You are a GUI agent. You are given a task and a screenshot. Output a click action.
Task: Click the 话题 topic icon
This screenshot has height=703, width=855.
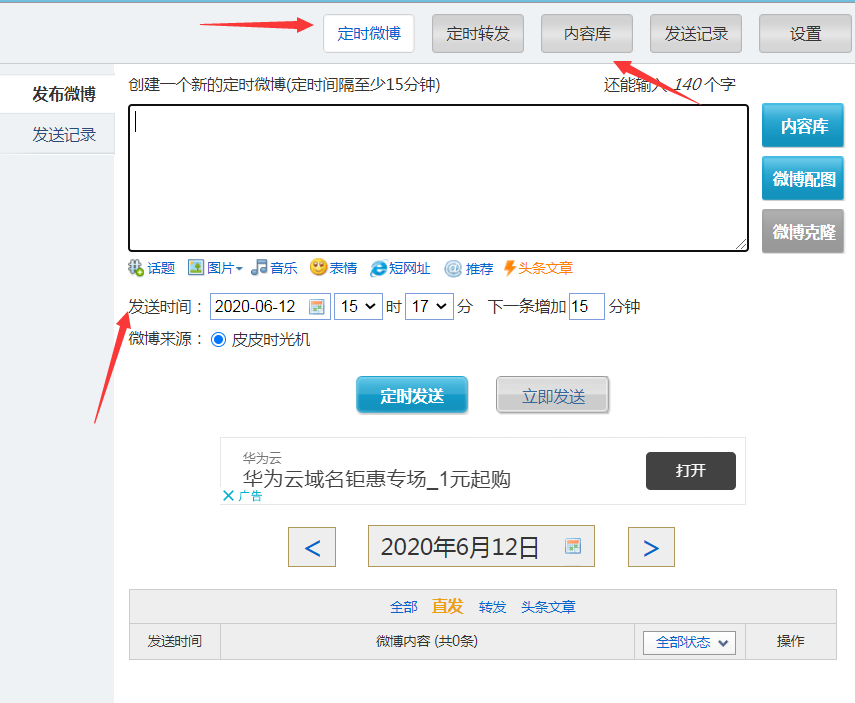[137, 268]
